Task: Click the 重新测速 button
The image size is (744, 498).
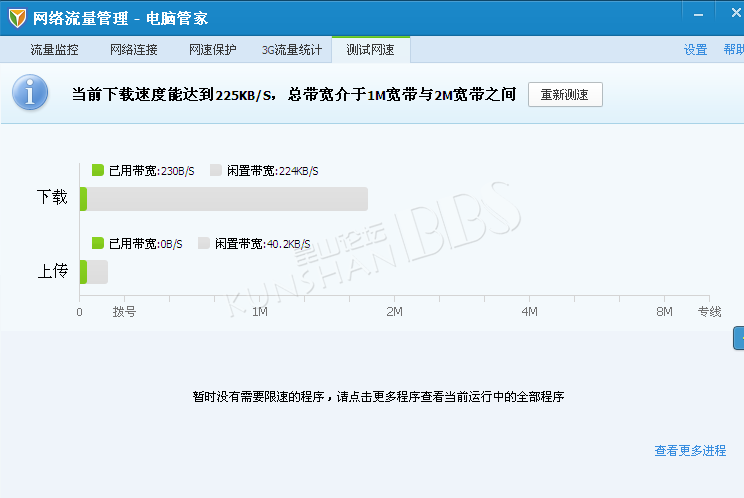Action: click(565, 95)
